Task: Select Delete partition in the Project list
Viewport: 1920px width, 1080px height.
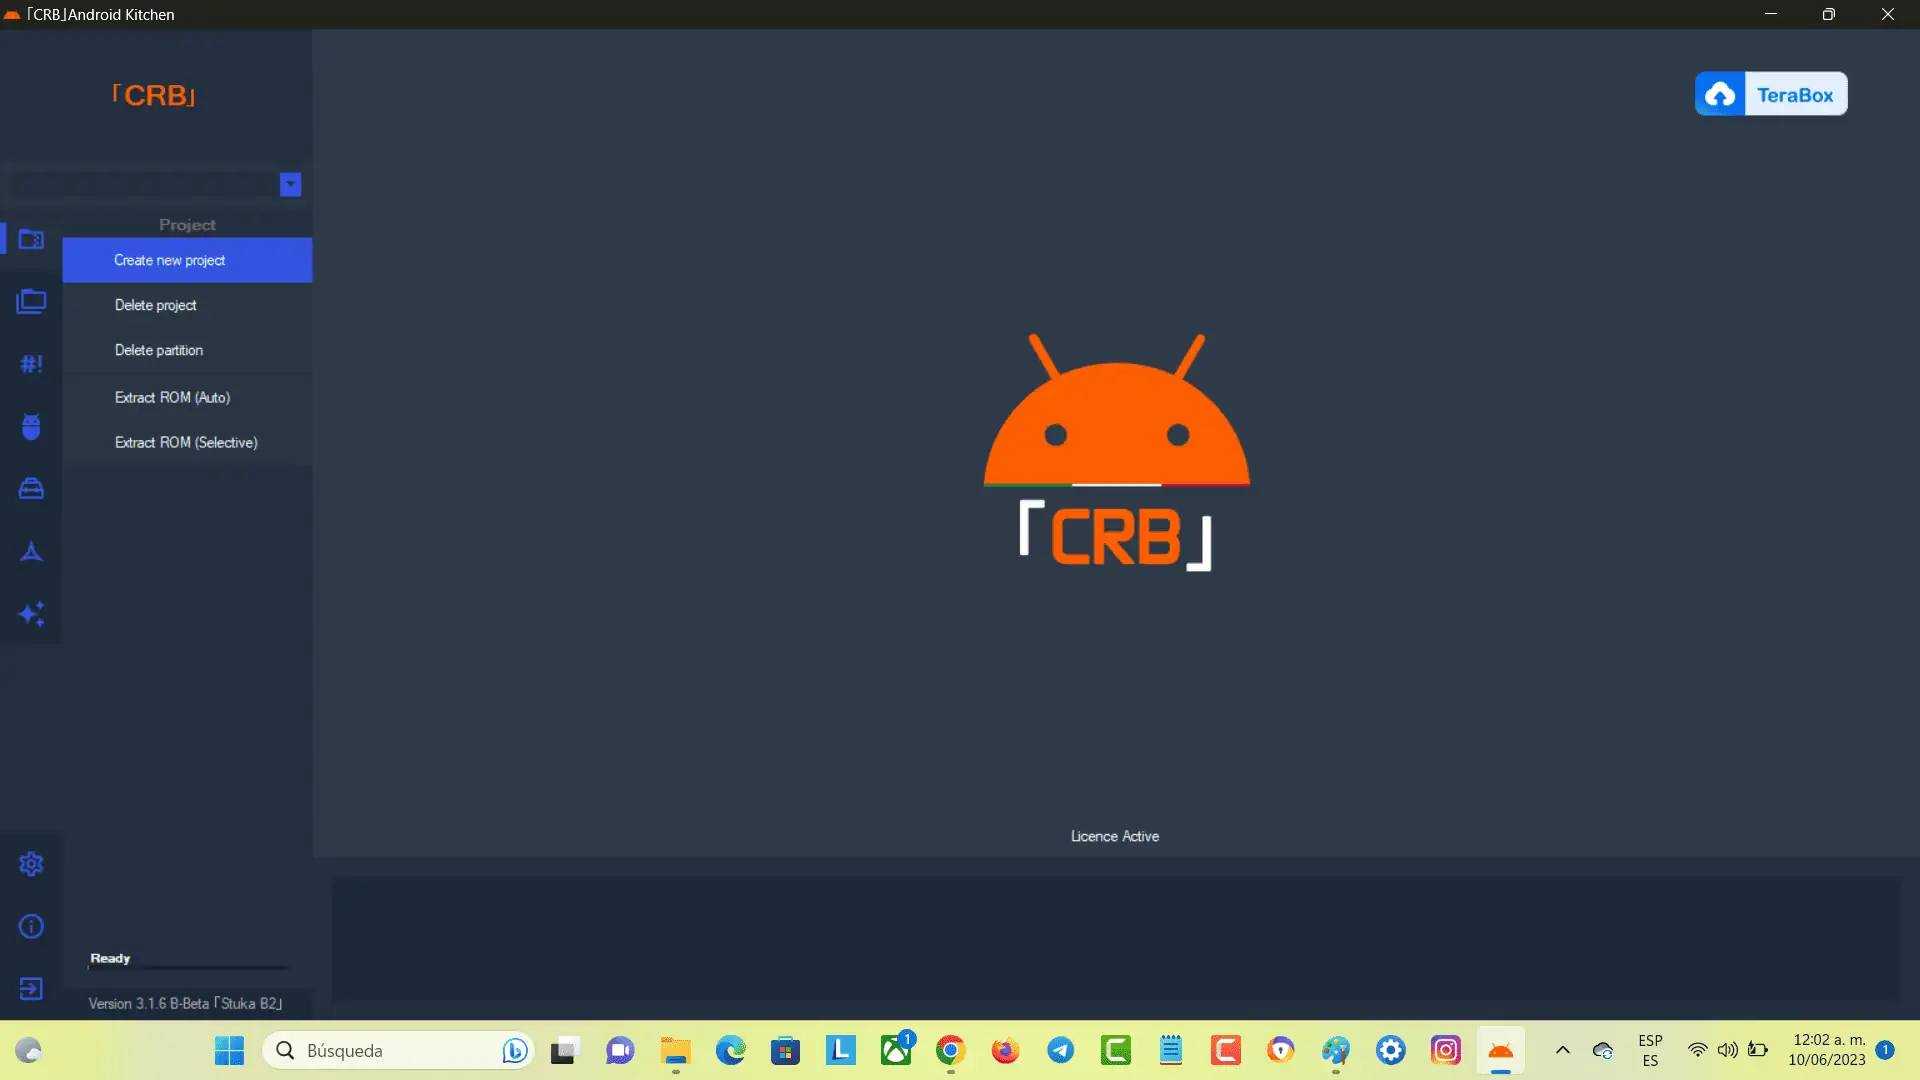Action: tap(158, 350)
